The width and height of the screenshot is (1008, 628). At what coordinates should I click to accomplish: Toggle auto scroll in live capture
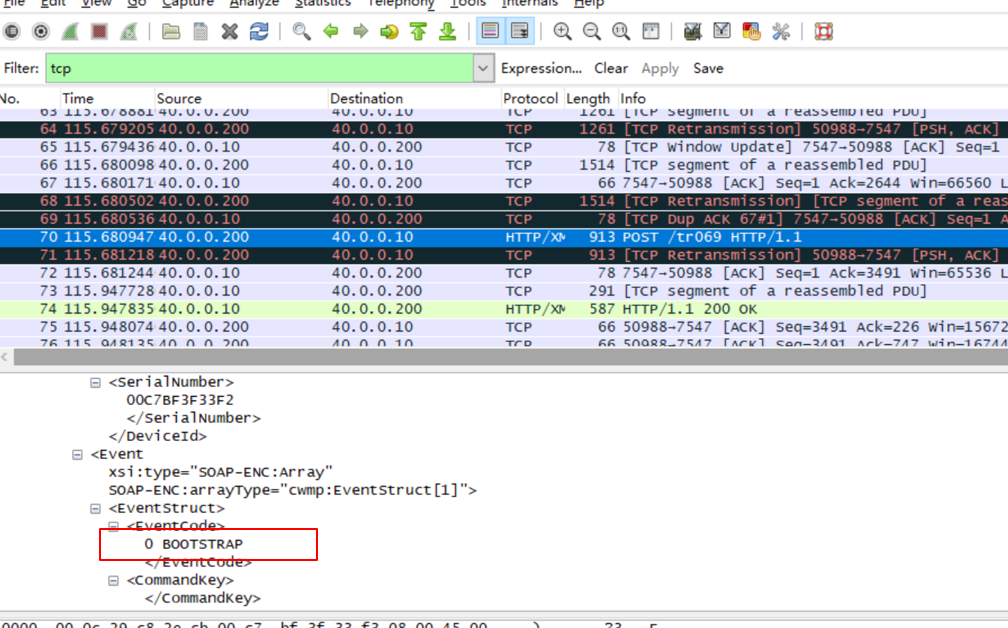coord(519,31)
